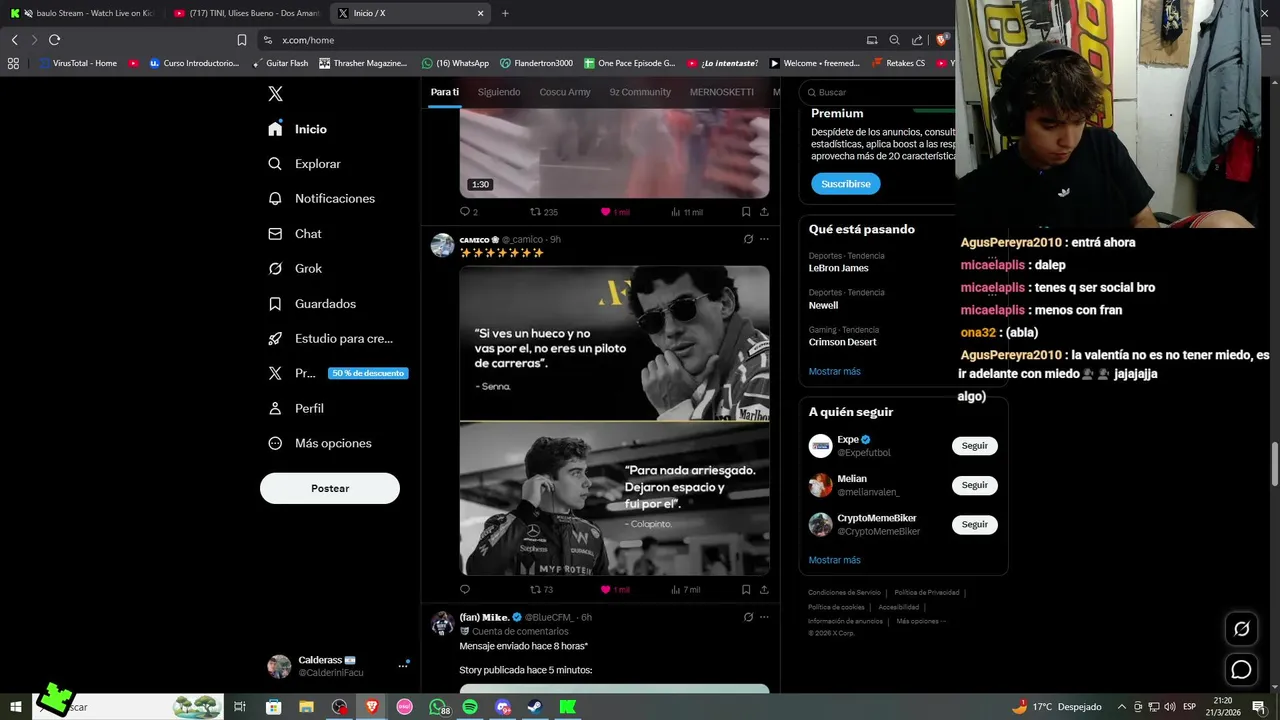Viewport: 1280px width, 720px height.
Task: Click the Suscribirse Premium button
Action: pos(846,184)
